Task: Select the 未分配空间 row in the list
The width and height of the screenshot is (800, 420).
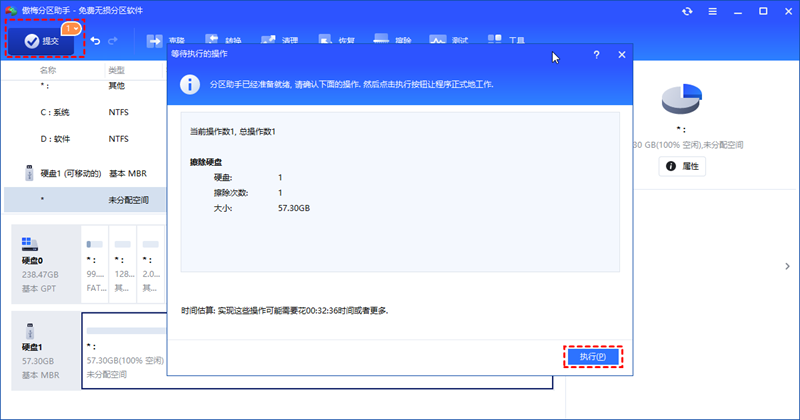Action: 85,200
